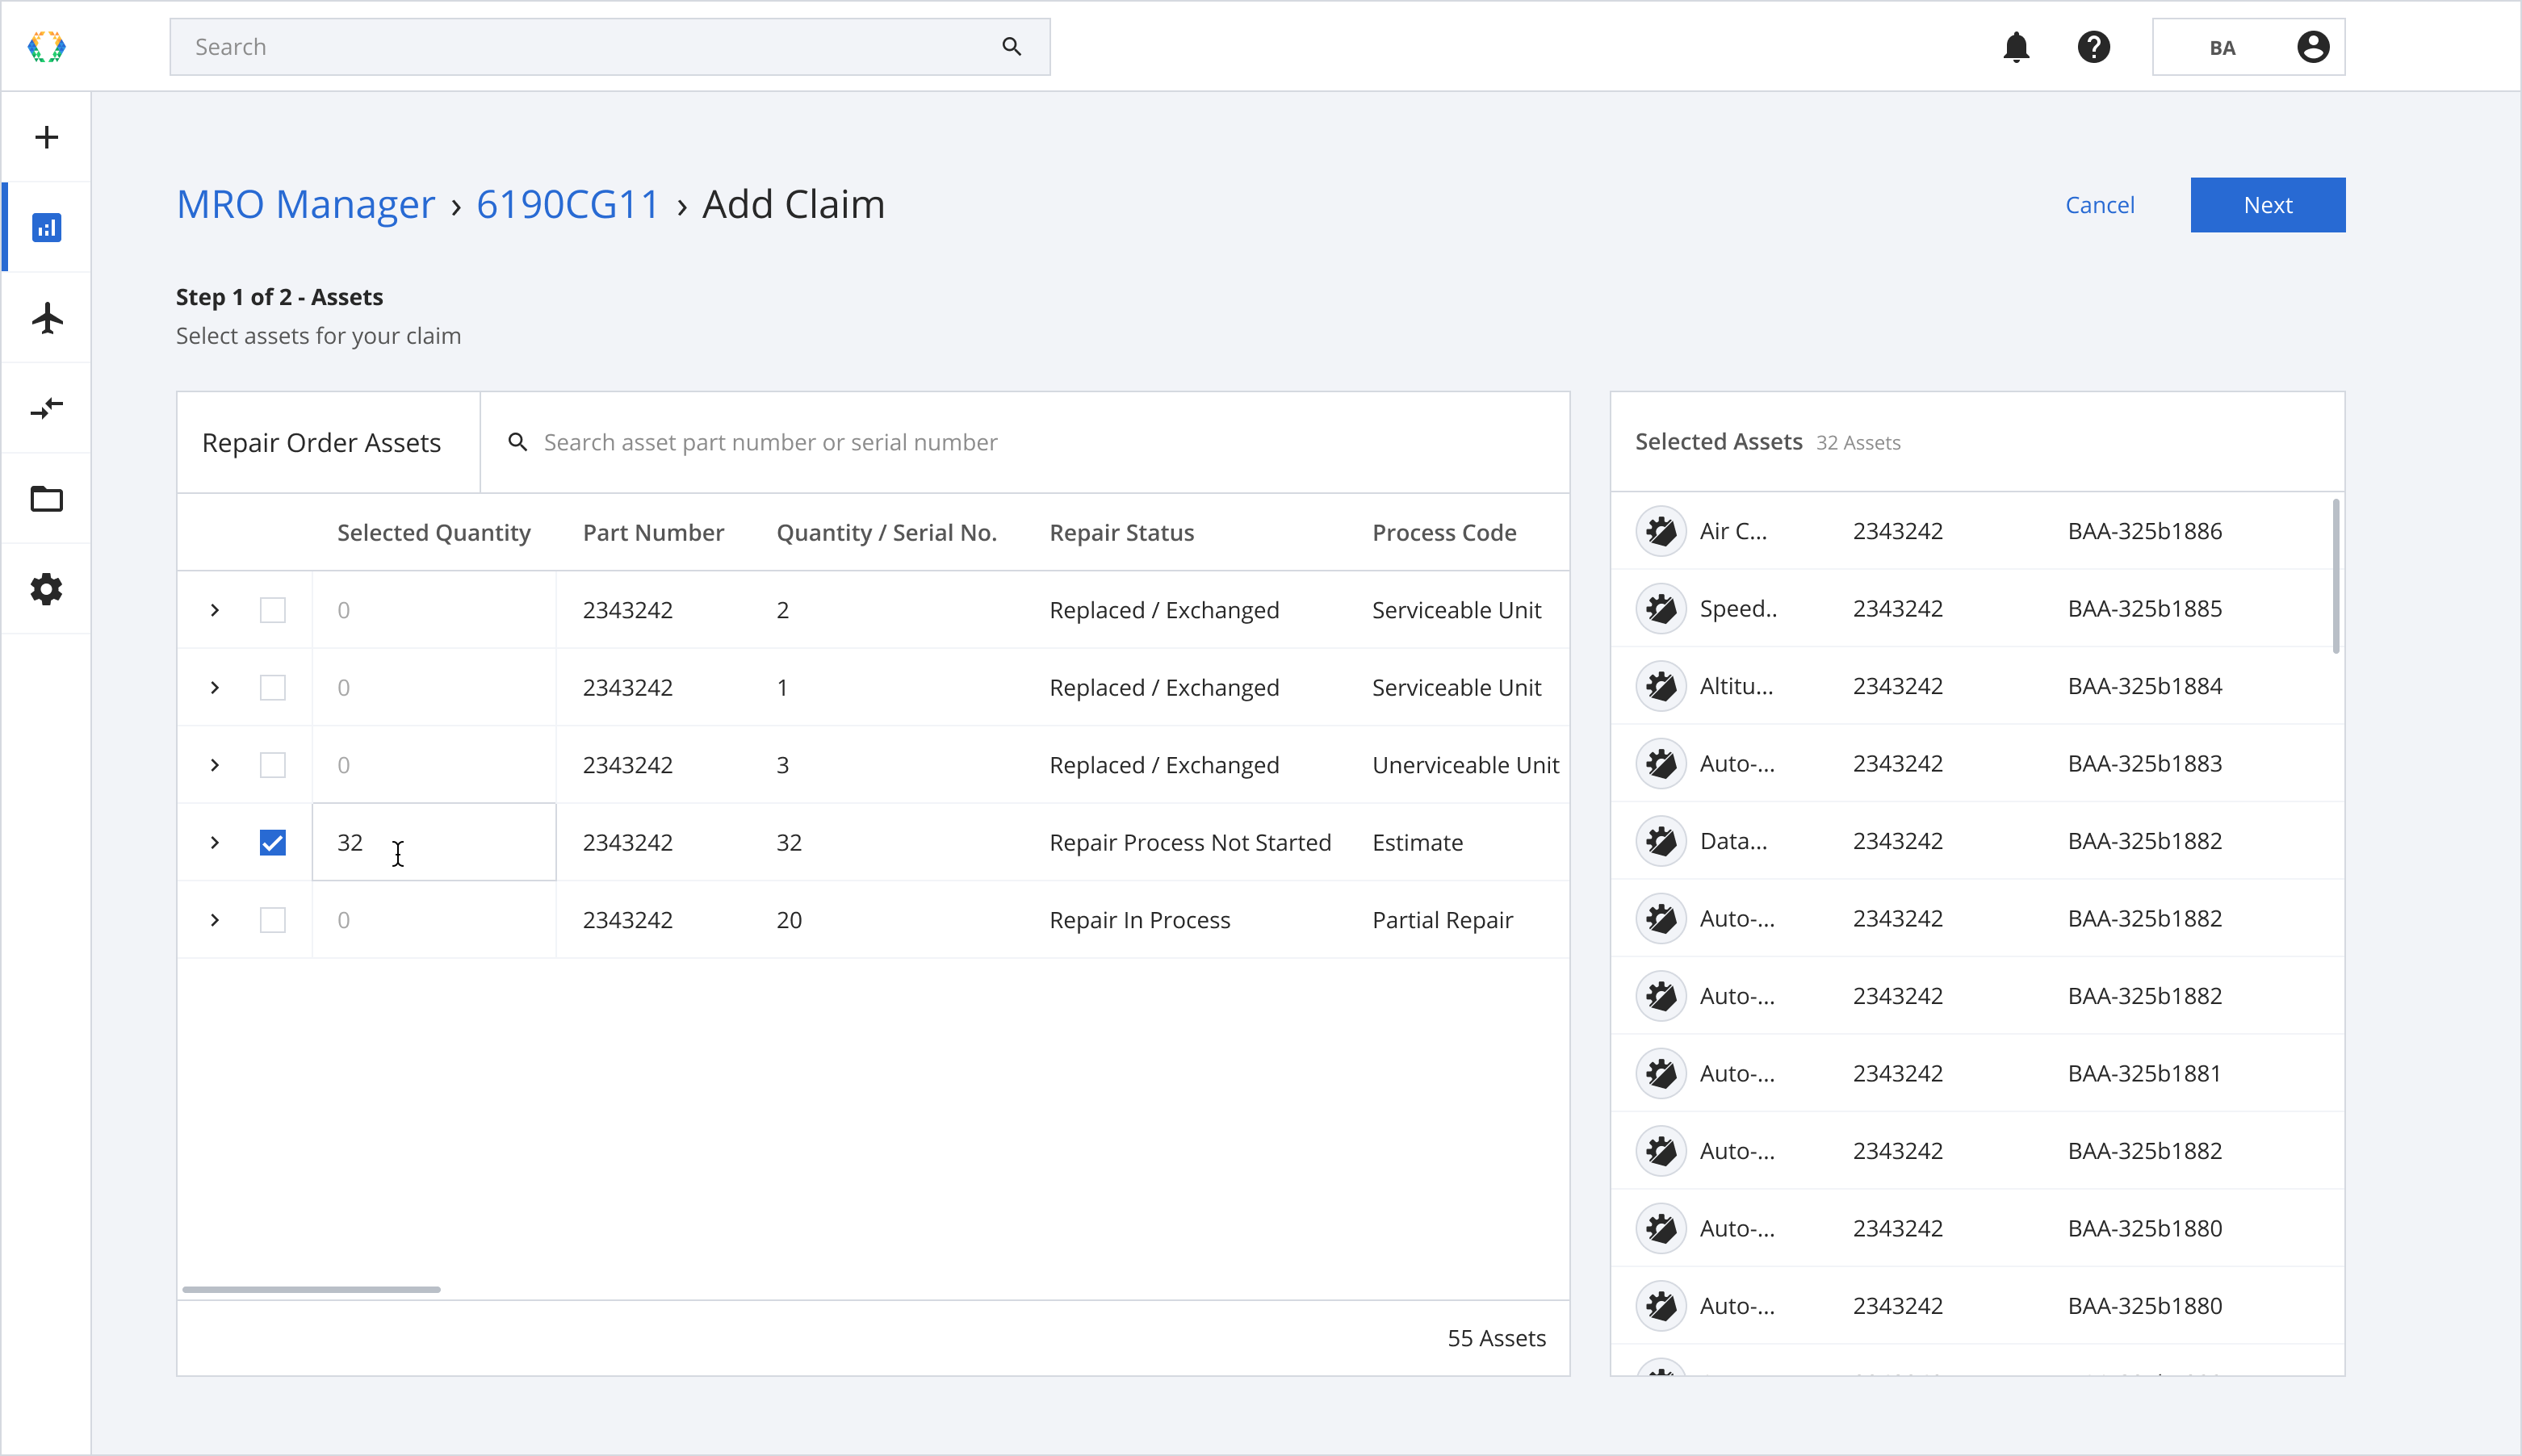Focus the asset part number search field
The image size is (2522, 1456).
coord(1025,442)
